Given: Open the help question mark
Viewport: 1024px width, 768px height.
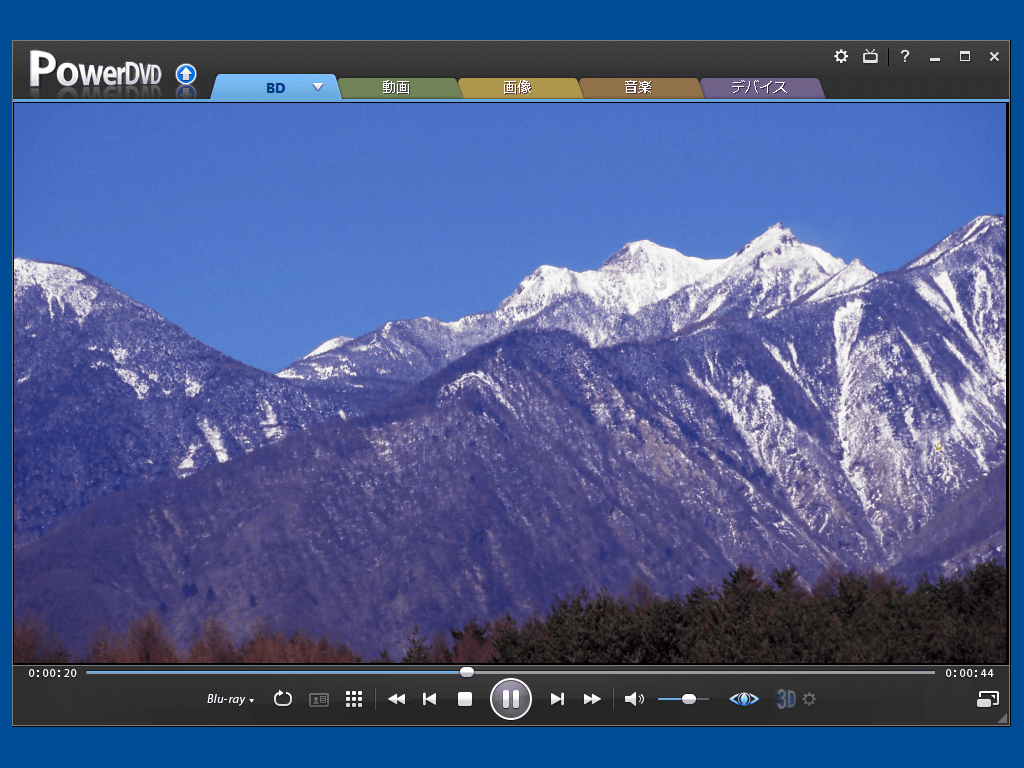Looking at the screenshot, I should point(904,56).
